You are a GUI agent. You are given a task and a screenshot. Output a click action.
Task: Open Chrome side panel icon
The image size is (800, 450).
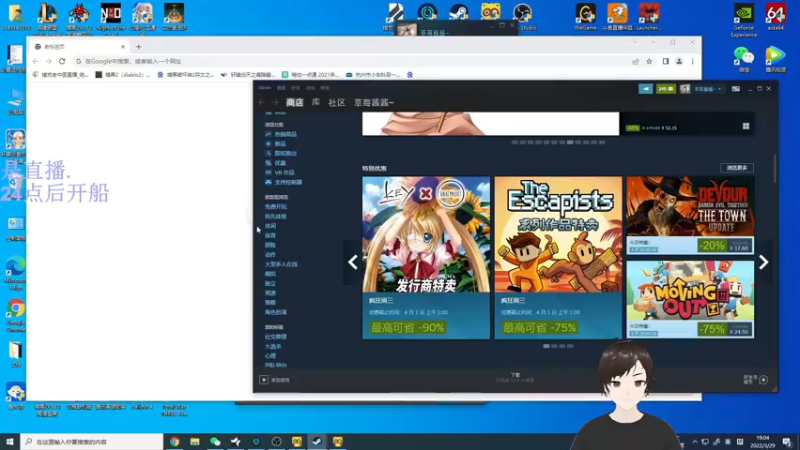[665, 61]
